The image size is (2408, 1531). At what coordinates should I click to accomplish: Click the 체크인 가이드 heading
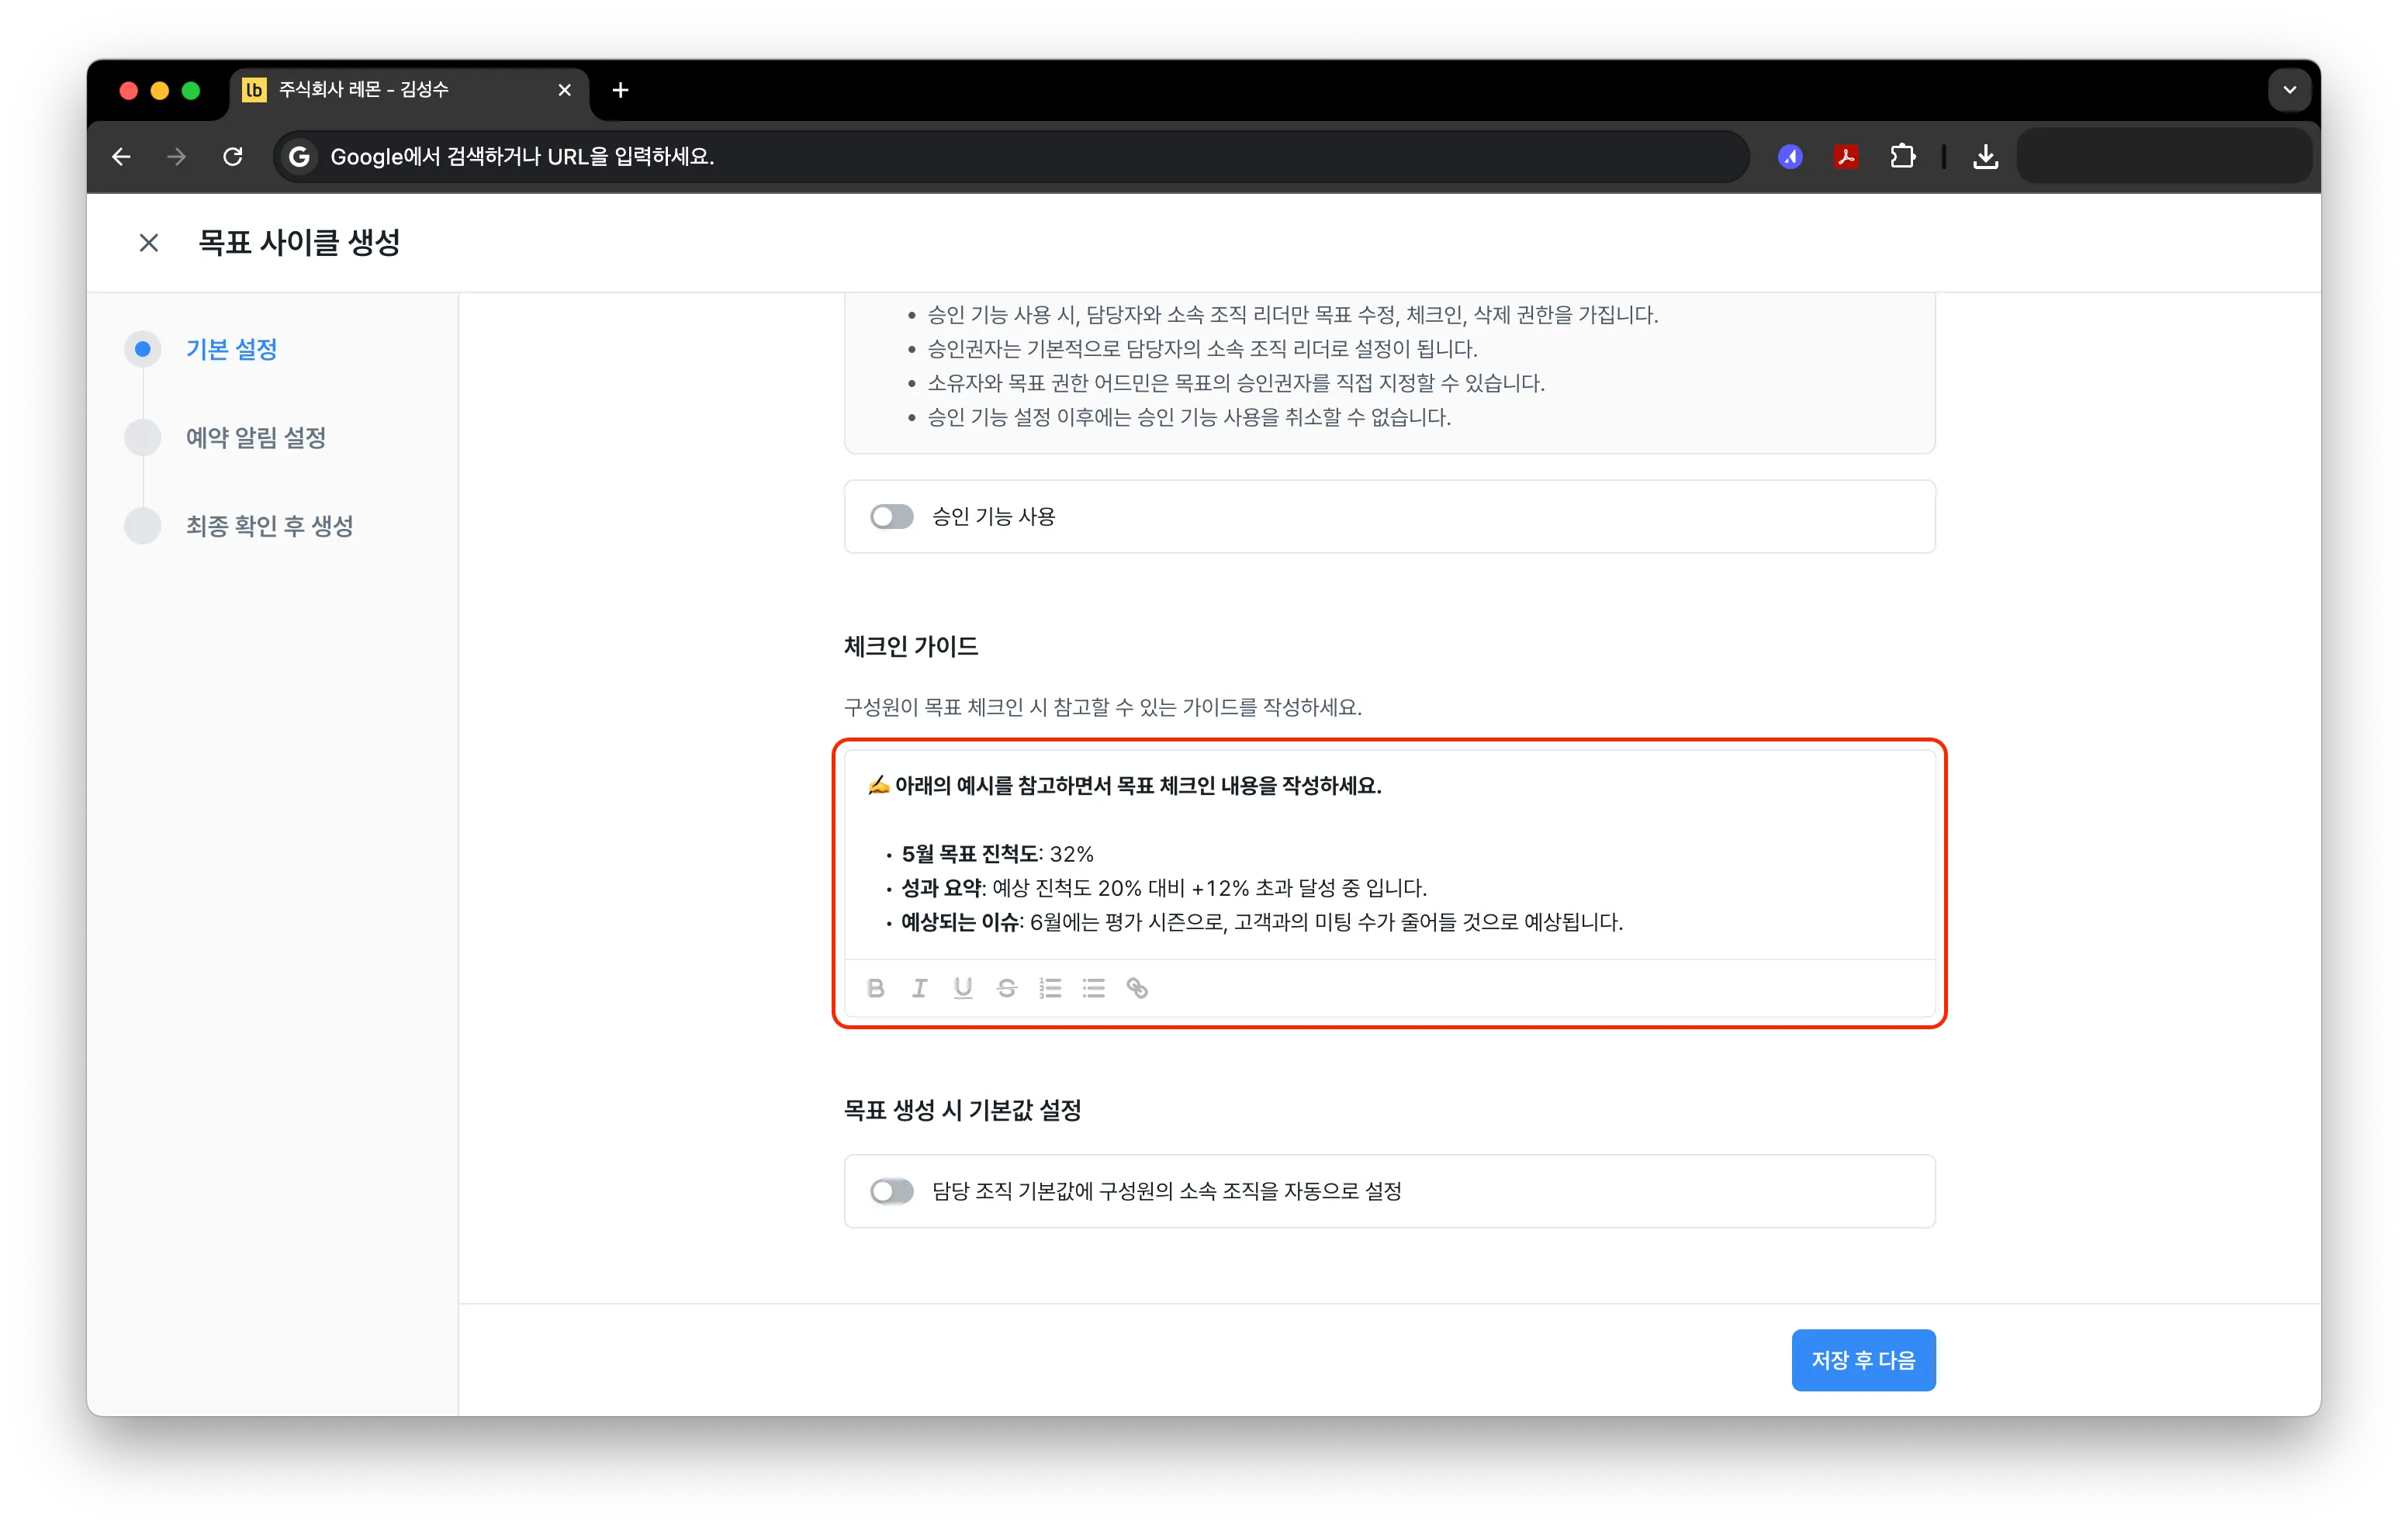click(x=911, y=647)
